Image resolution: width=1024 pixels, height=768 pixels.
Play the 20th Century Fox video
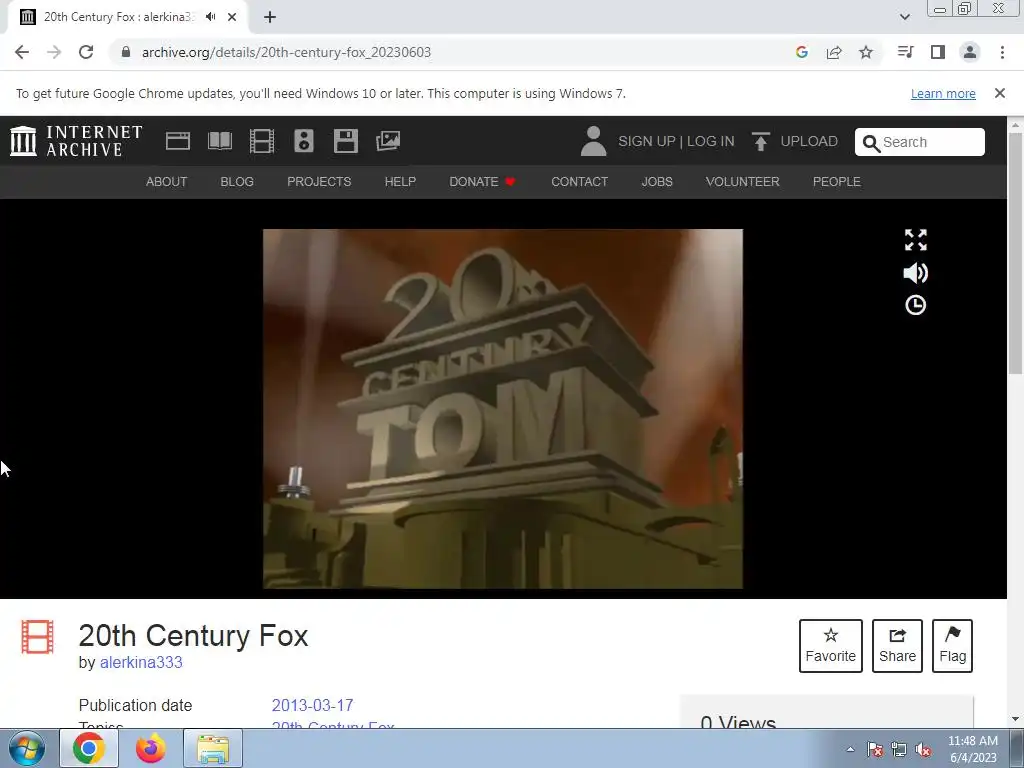point(502,409)
